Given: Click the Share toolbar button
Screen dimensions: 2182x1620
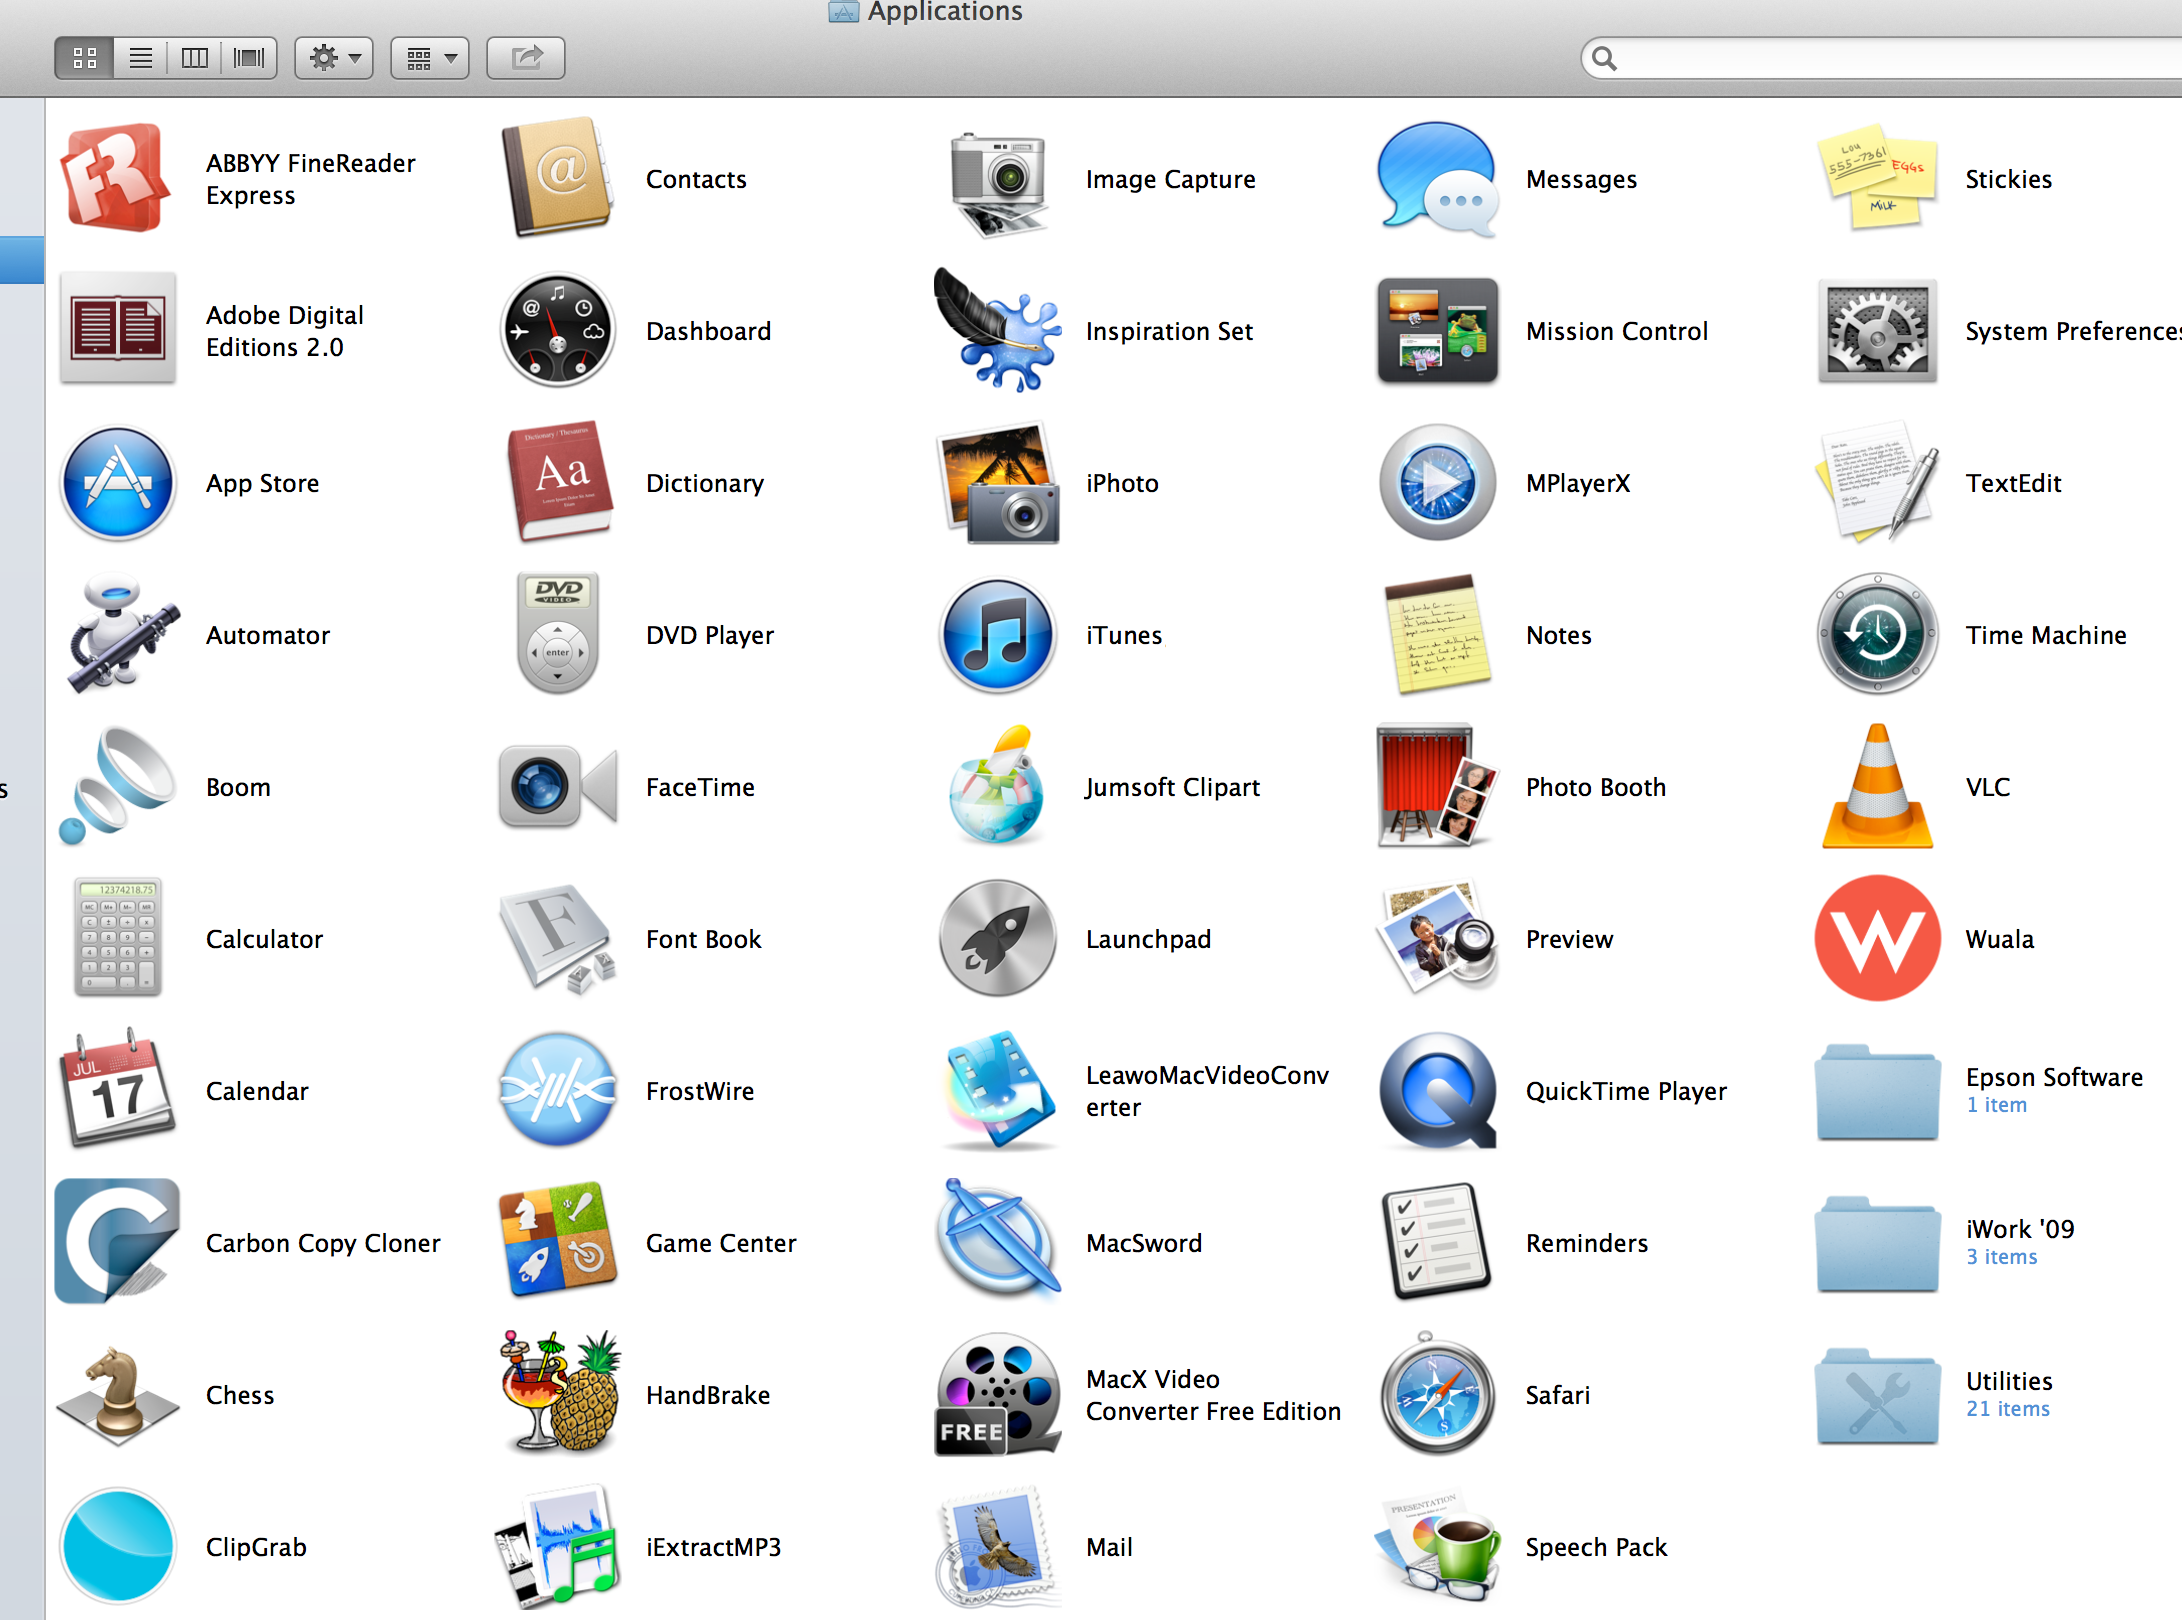Looking at the screenshot, I should pos(526,58).
